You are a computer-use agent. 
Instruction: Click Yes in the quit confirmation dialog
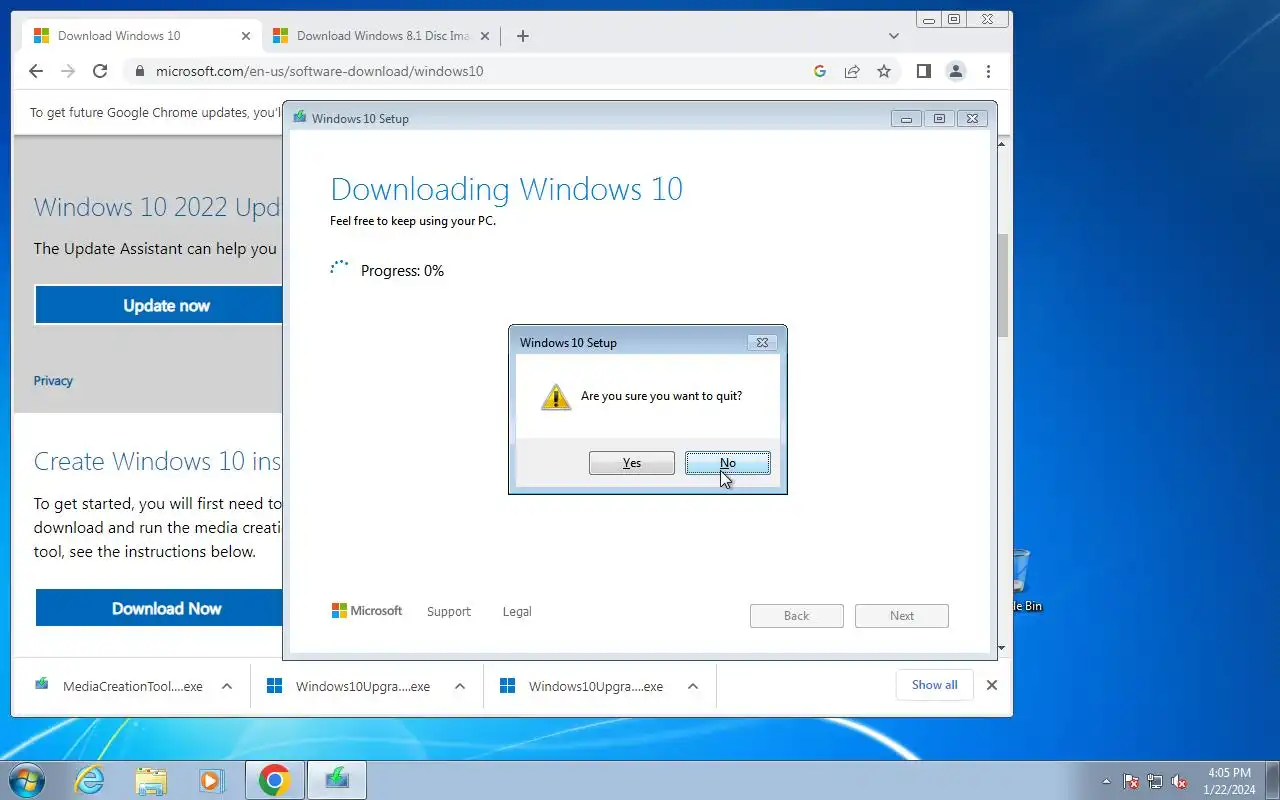(x=631, y=463)
